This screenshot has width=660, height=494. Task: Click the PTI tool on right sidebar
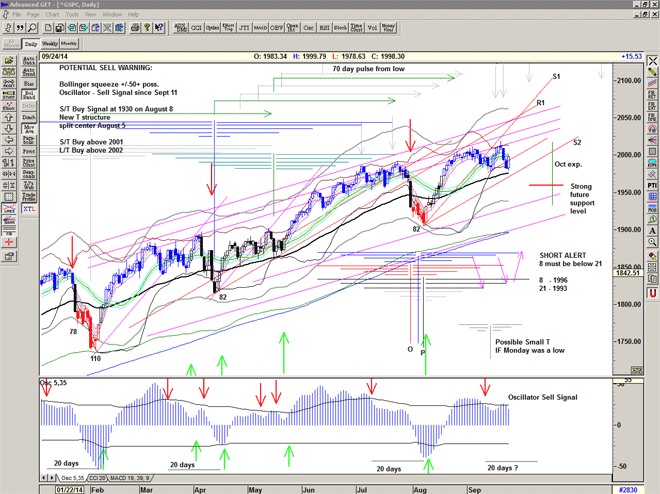pos(652,185)
